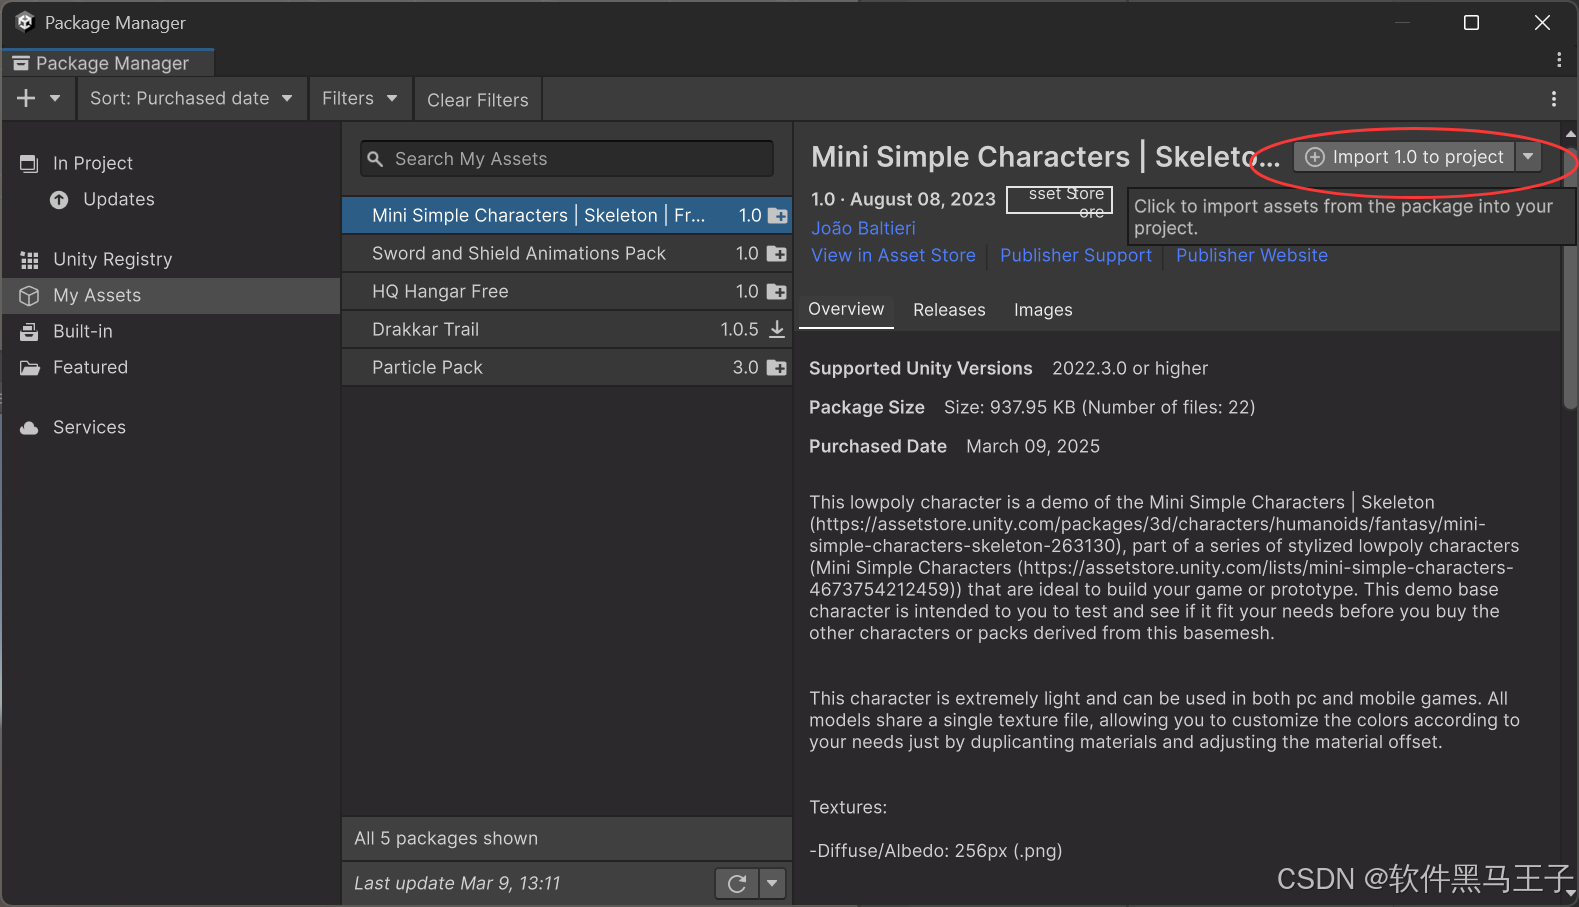Switch to the Releases tab
The height and width of the screenshot is (907, 1579).
coord(949,310)
